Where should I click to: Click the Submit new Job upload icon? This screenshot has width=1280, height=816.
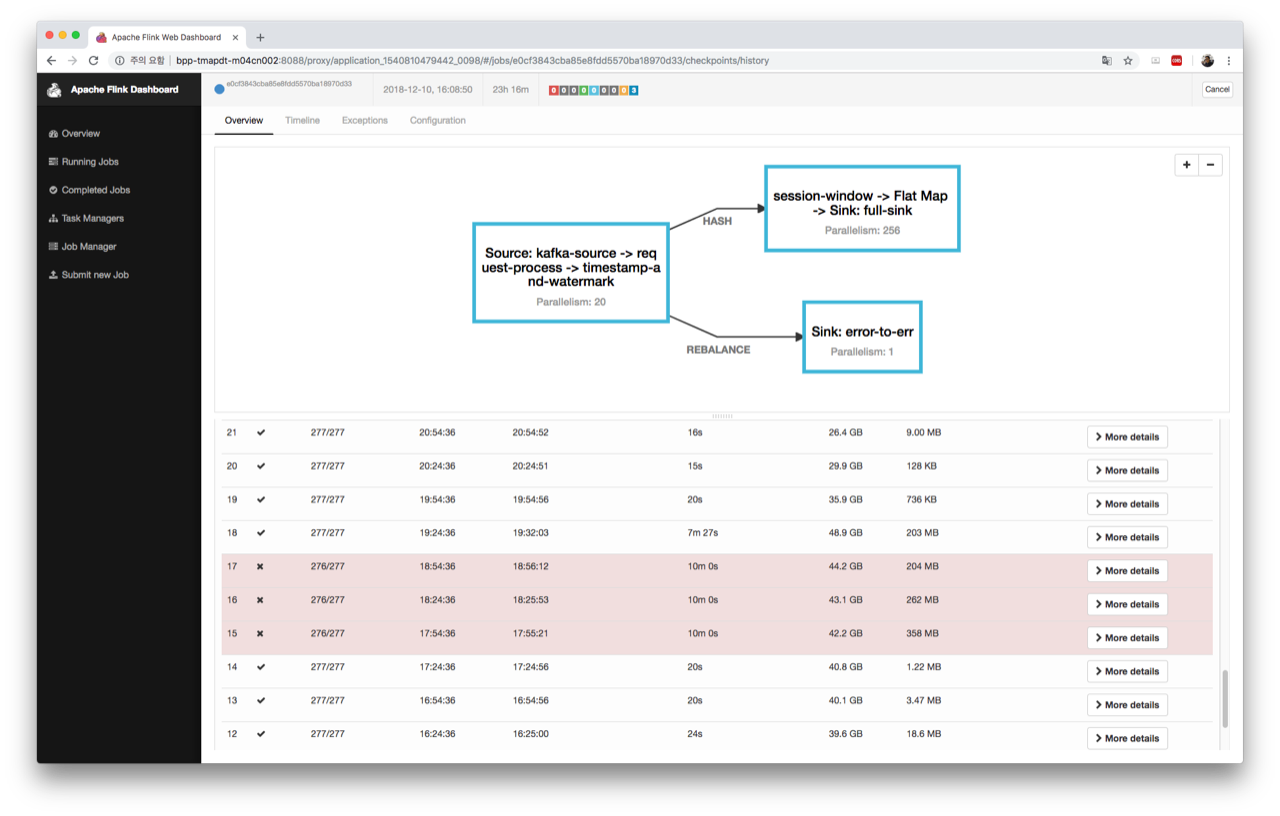(x=53, y=275)
